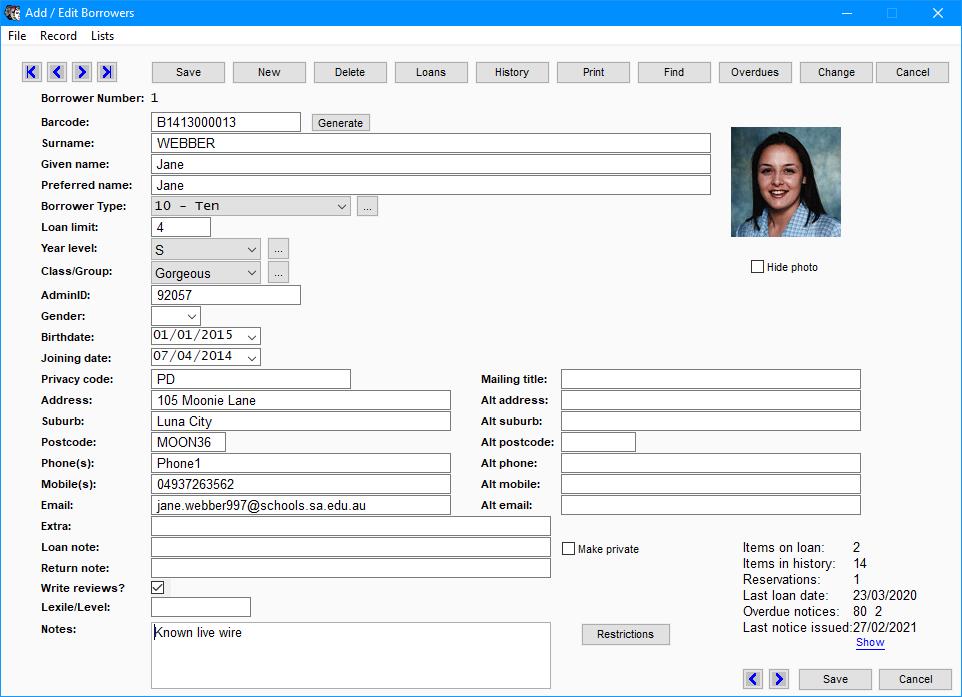962x697 pixels.
Task: Click bottom previous record arrow
Action: click(754, 679)
